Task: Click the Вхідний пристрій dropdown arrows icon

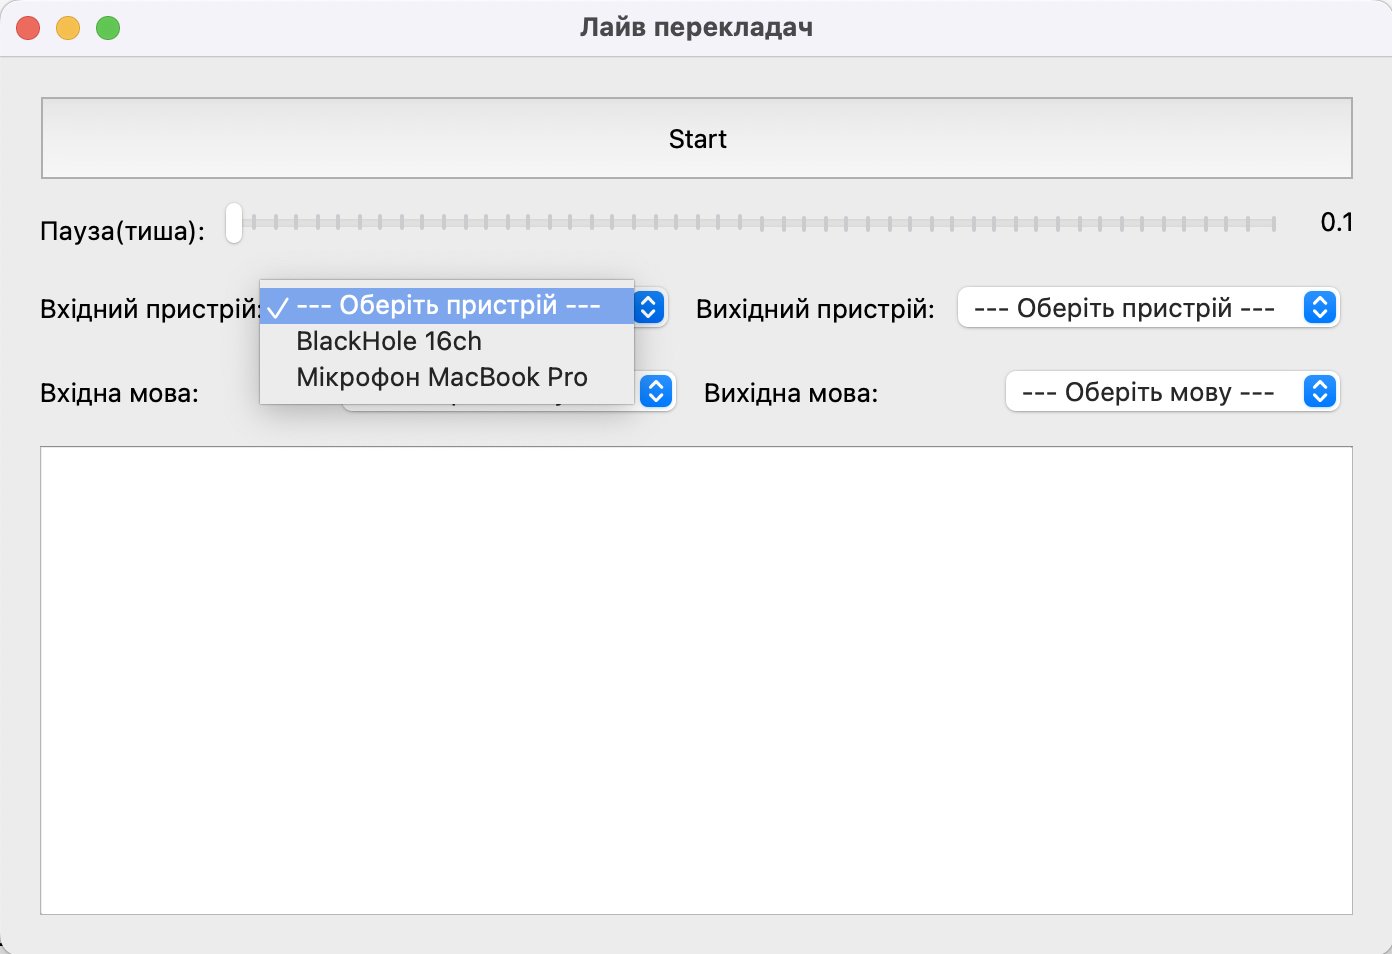Action: click(649, 307)
